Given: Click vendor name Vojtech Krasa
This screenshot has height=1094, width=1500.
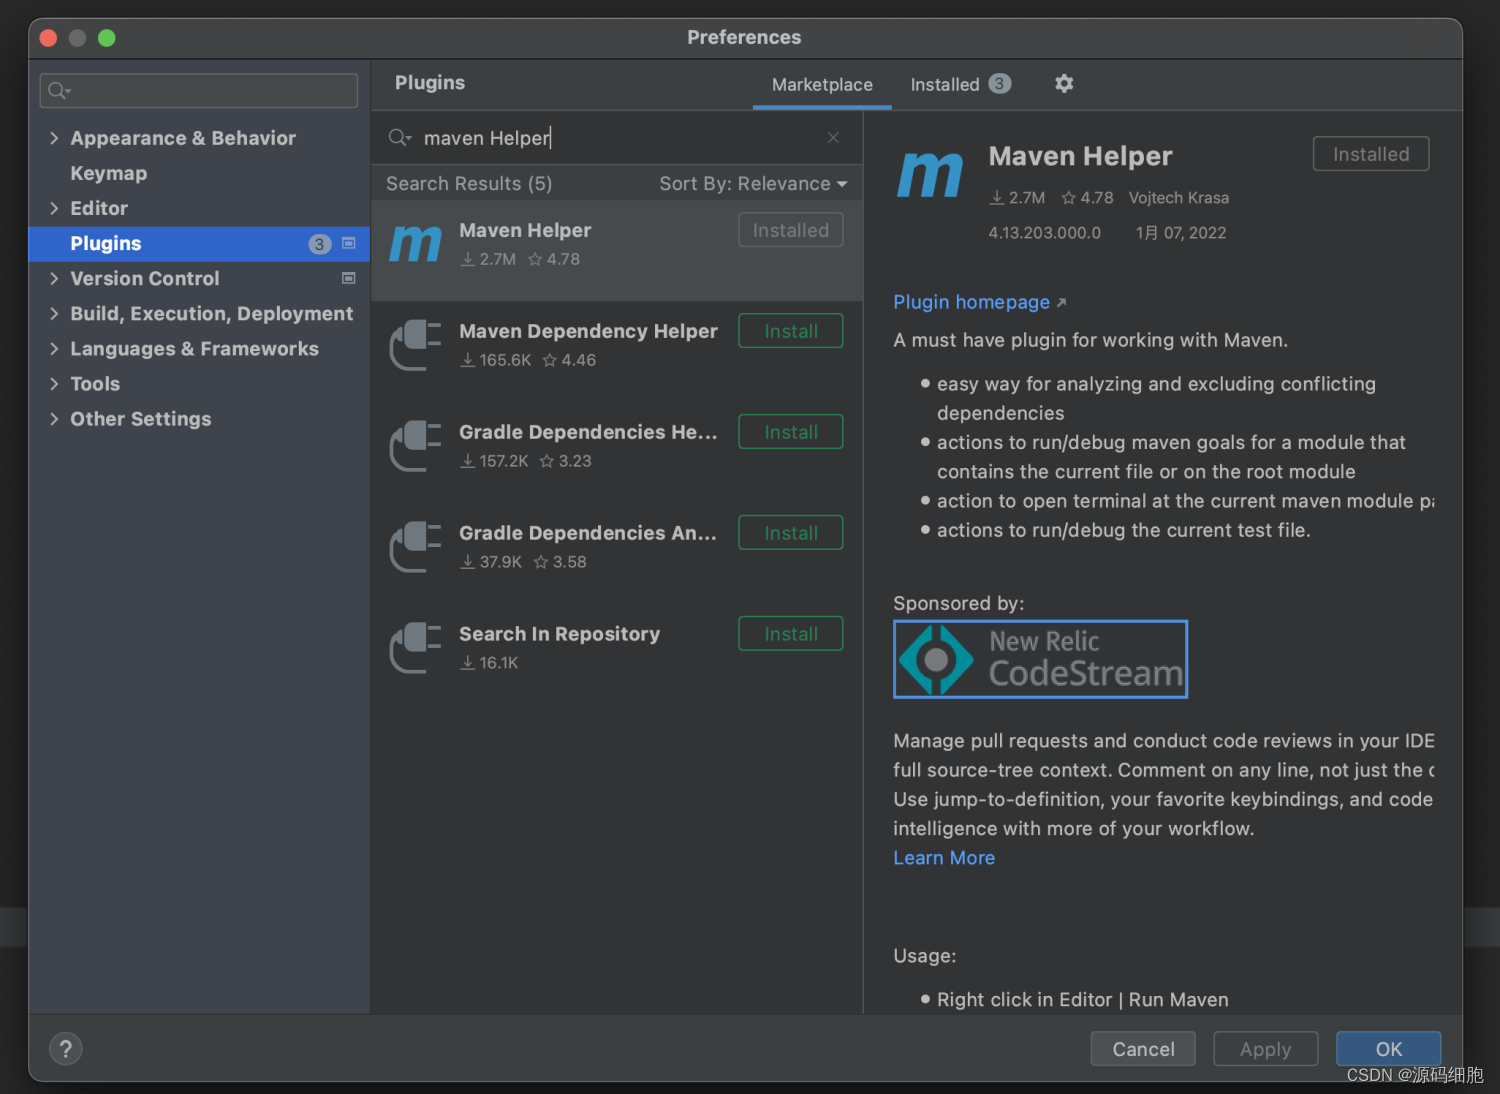Looking at the screenshot, I should point(1178,198).
